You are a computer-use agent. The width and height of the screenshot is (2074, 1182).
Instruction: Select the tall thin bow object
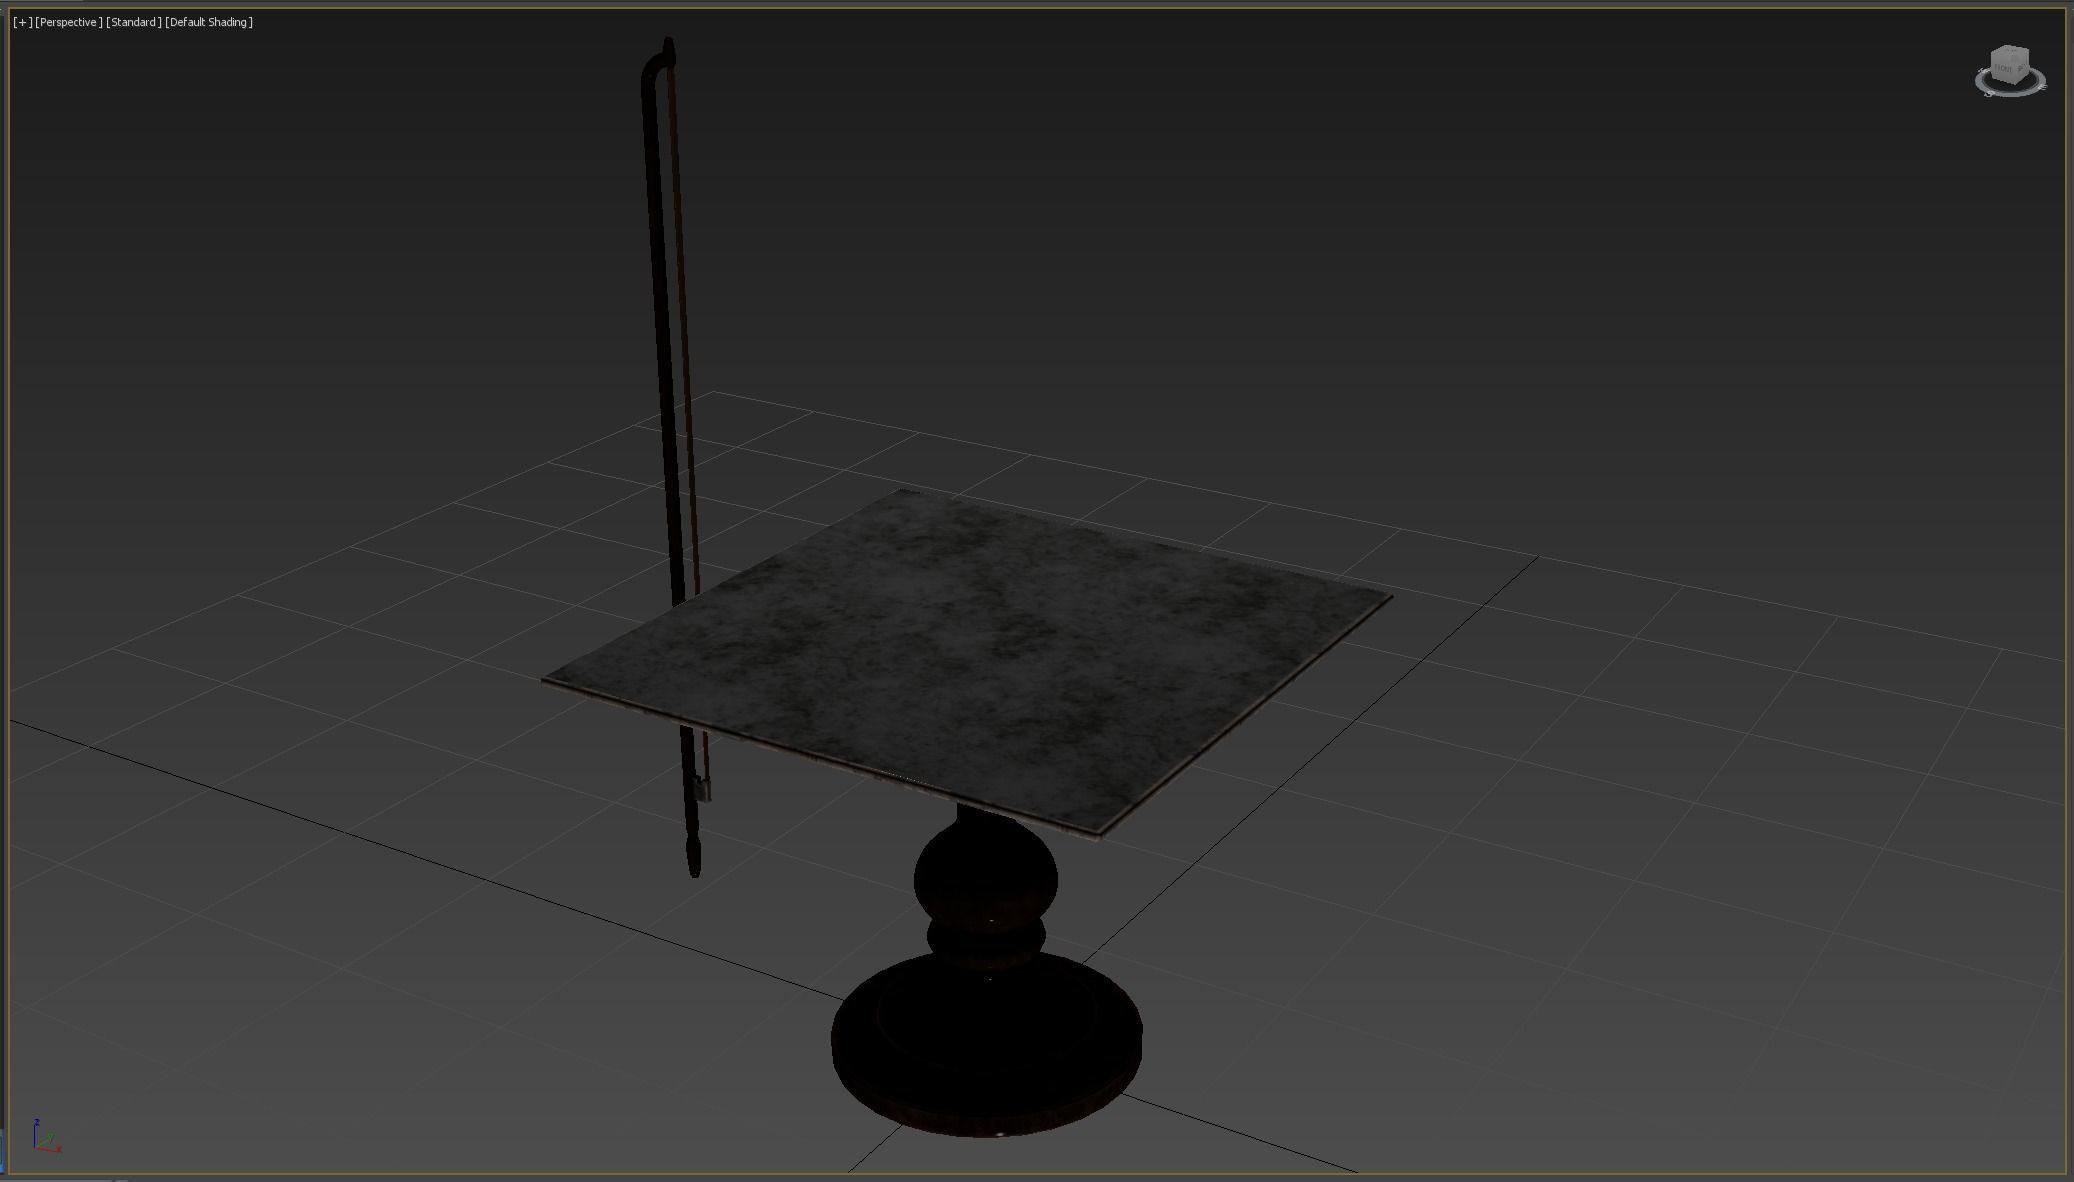[659, 300]
